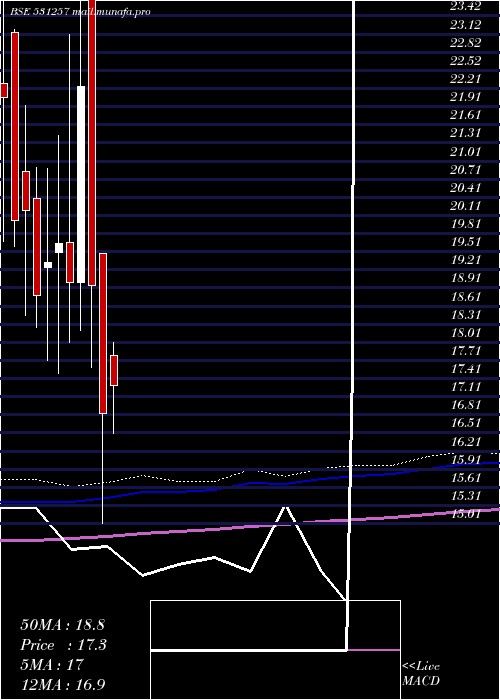
Task: Click the <<Live MACD label
Action: click(421, 674)
